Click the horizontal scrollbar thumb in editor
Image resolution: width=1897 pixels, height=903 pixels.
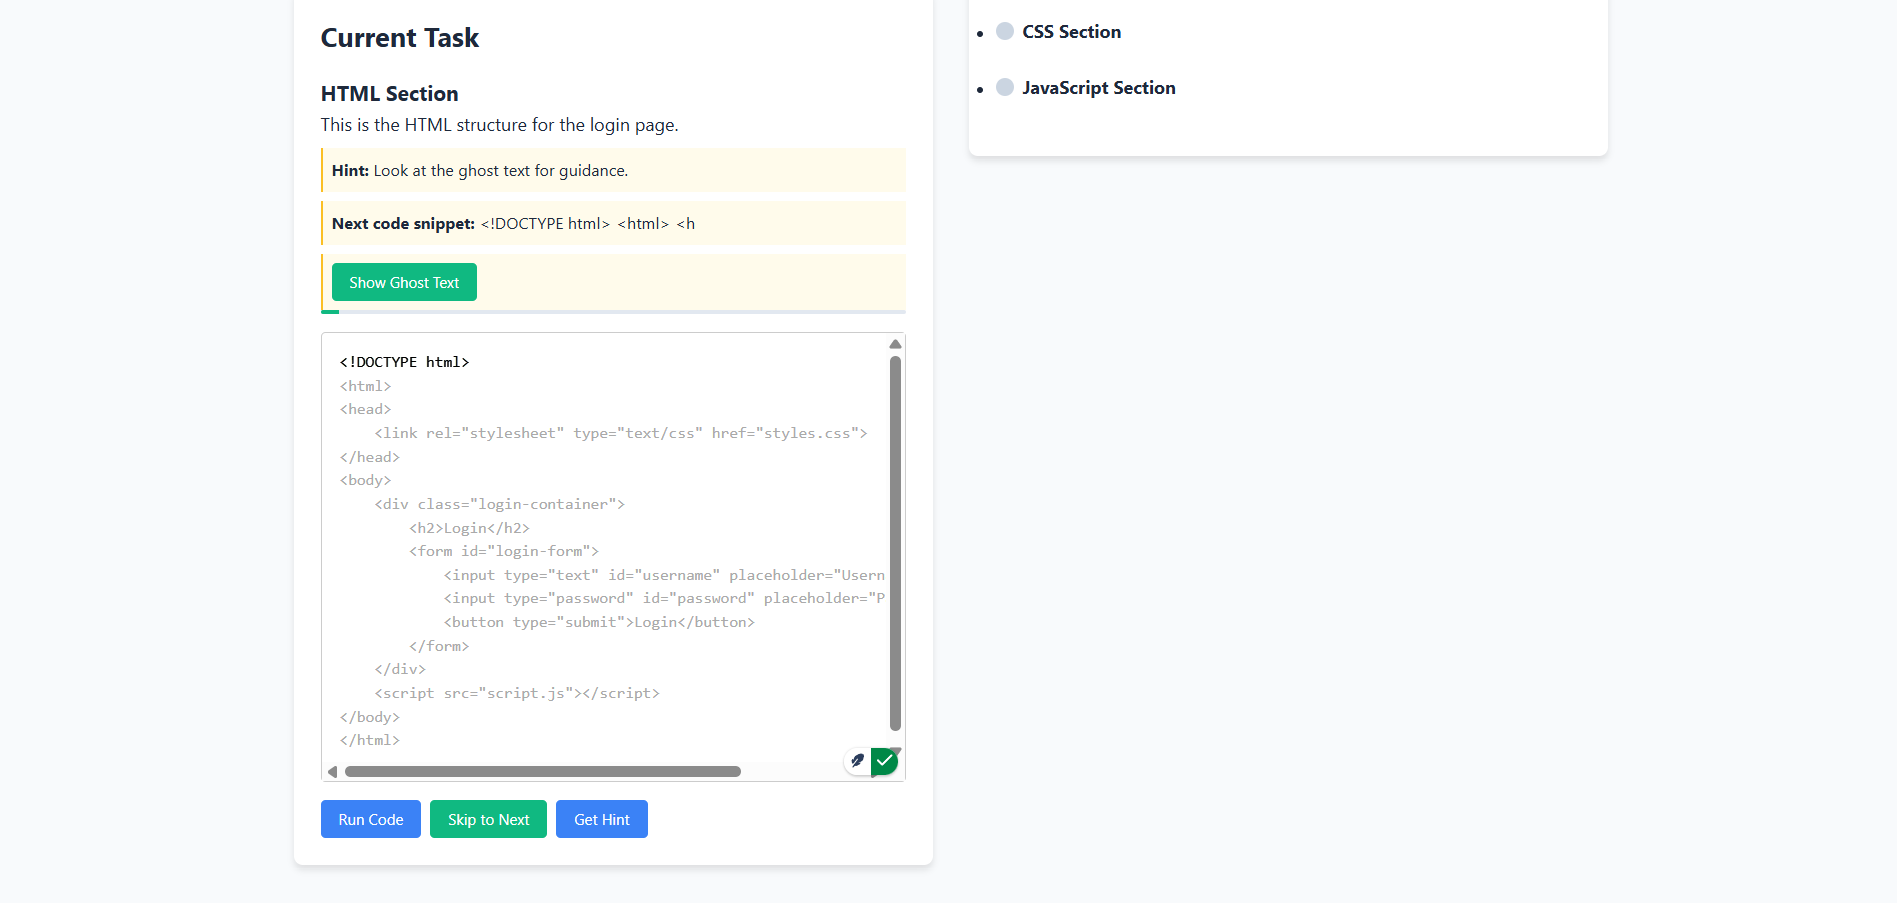pyautogui.click(x=542, y=771)
